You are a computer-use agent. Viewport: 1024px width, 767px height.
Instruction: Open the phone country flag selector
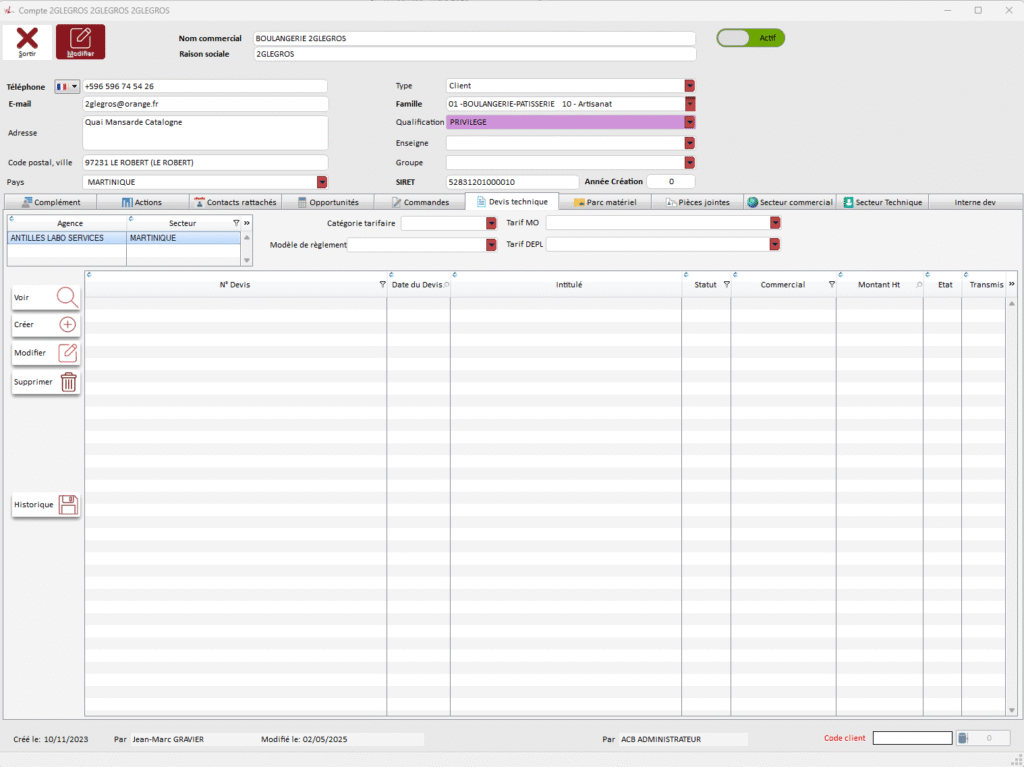point(68,87)
